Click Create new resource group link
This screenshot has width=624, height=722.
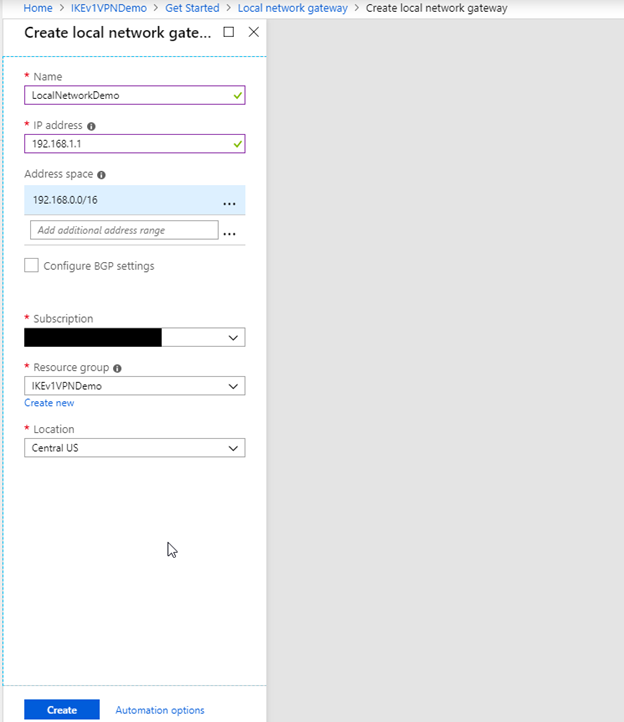[x=49, y=403]
